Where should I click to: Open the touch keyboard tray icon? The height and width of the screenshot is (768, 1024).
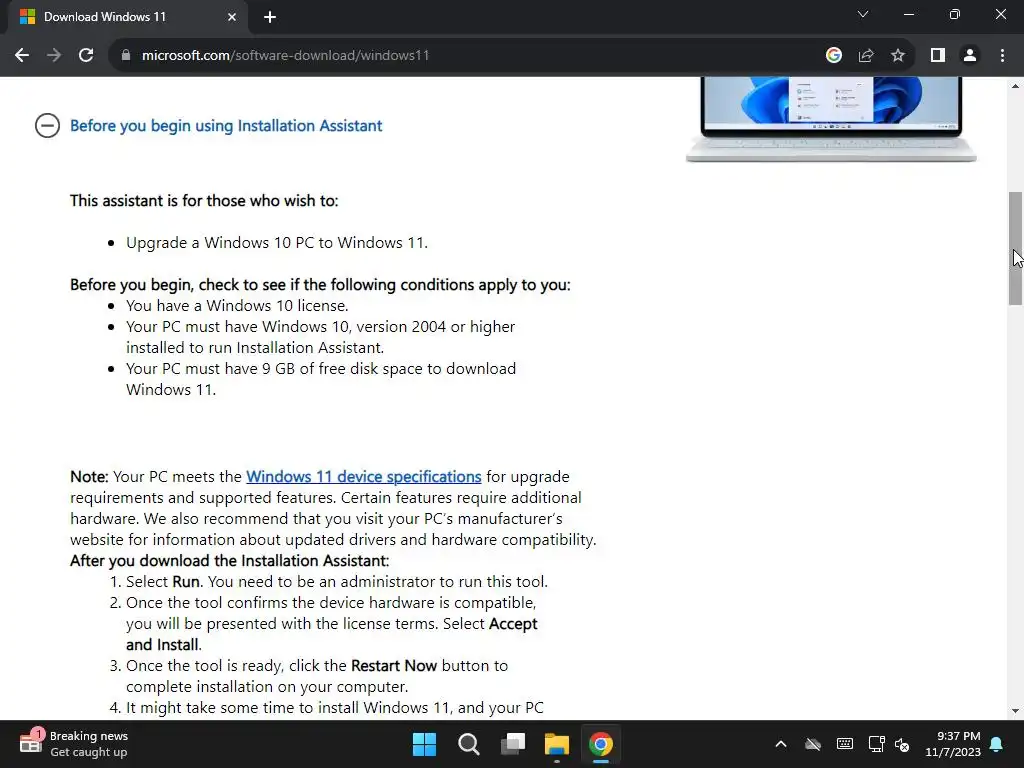tap(844, 744)
